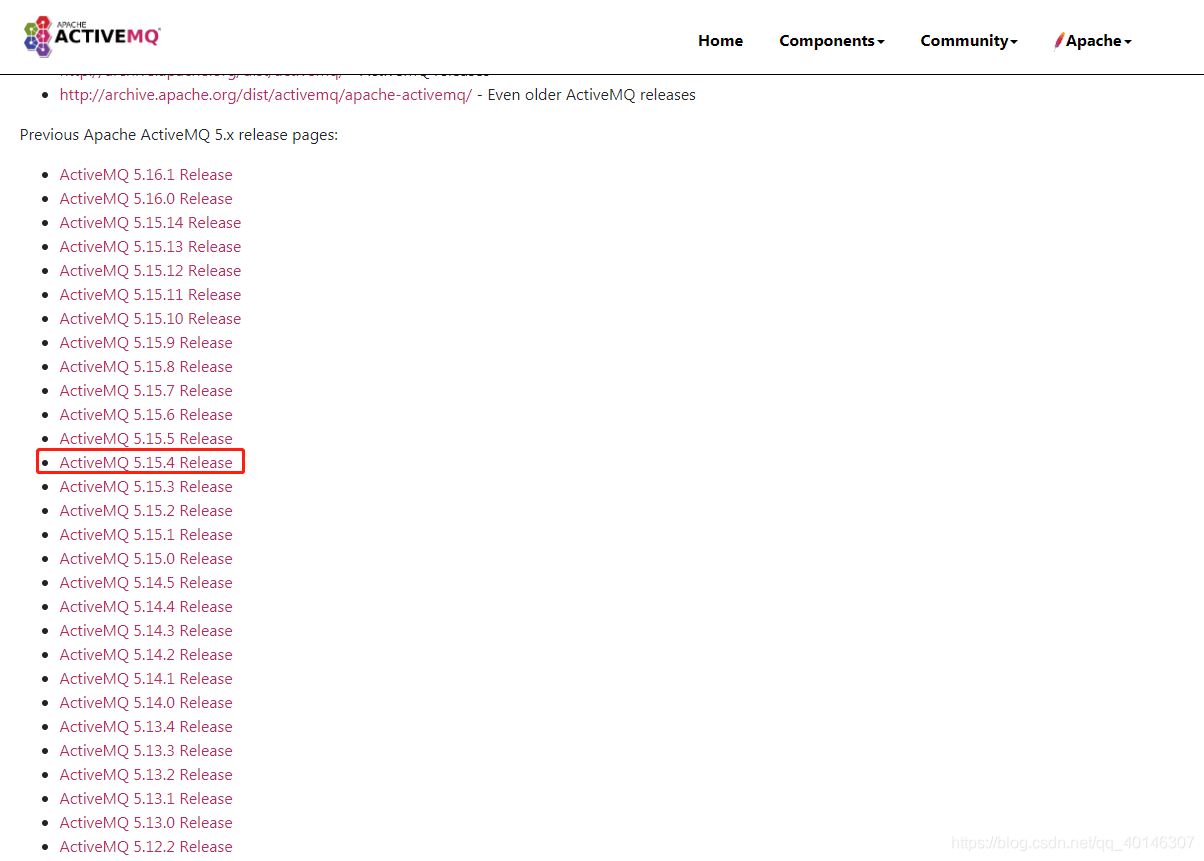Open ActiveMQ 5.13.0 Release page
1204x861 pixels.
pos(146,823)
